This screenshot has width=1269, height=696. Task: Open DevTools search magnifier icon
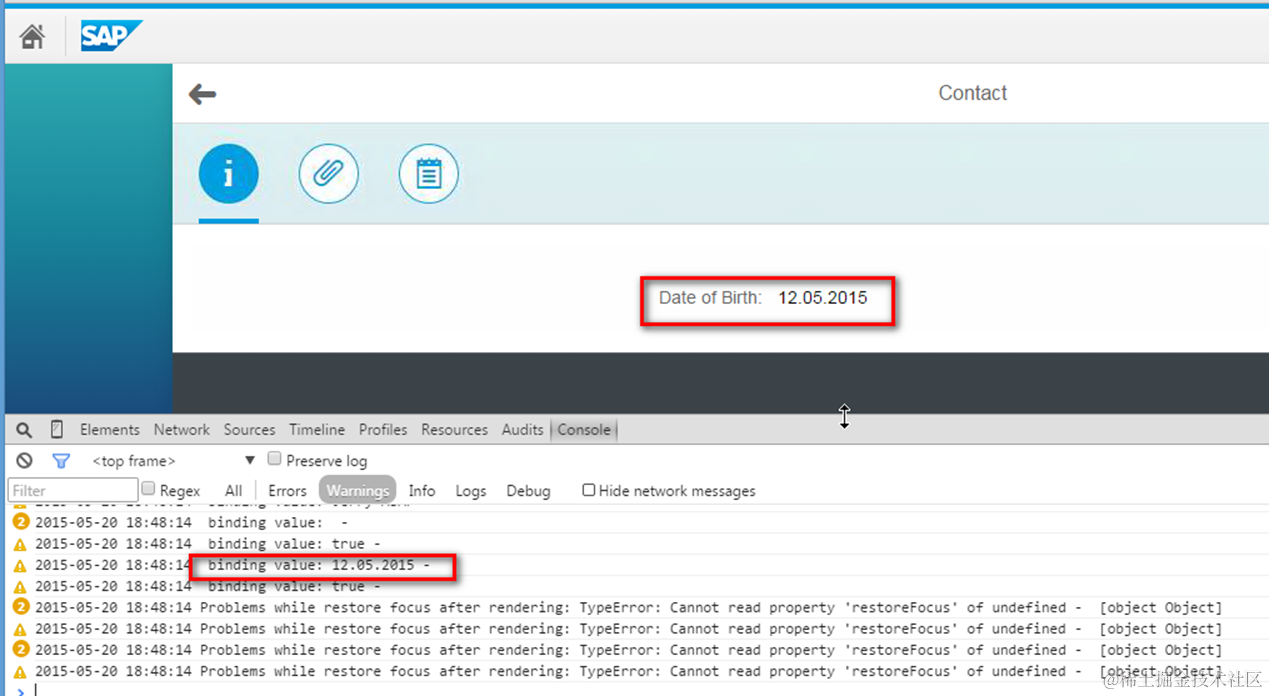[x=24, y=430]
